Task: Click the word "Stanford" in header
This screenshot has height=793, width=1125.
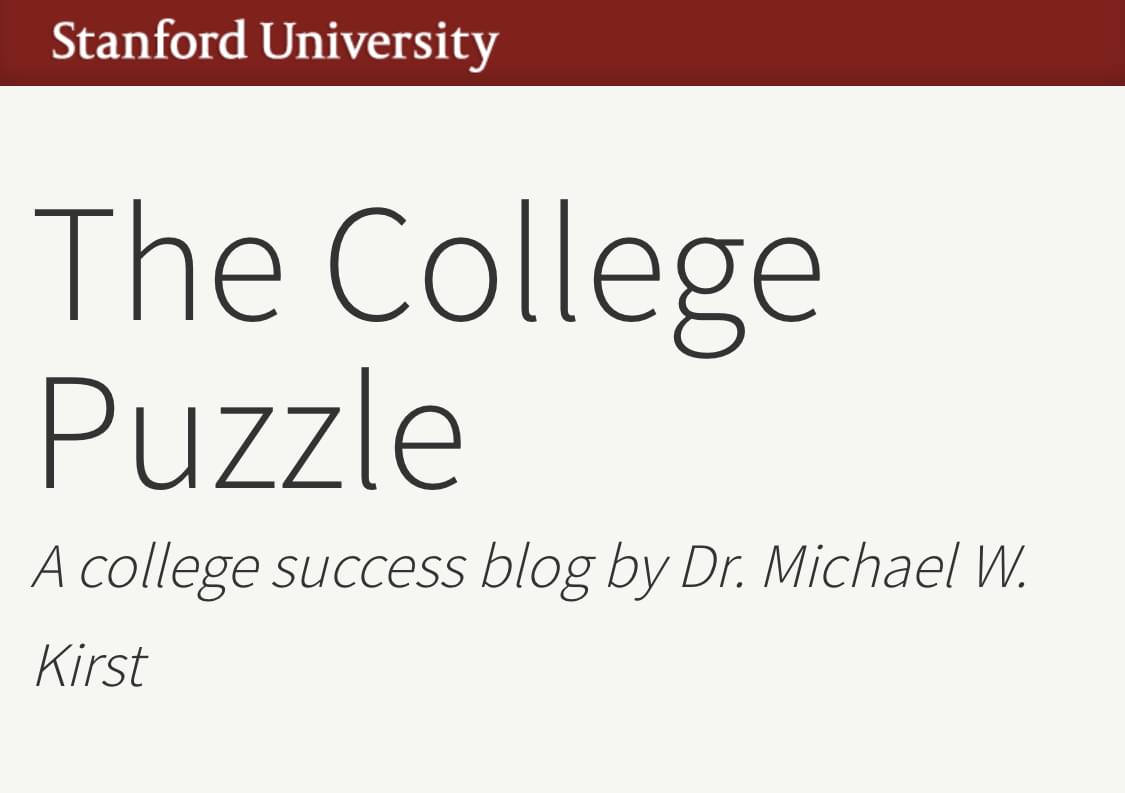Action: pos(150,41)
